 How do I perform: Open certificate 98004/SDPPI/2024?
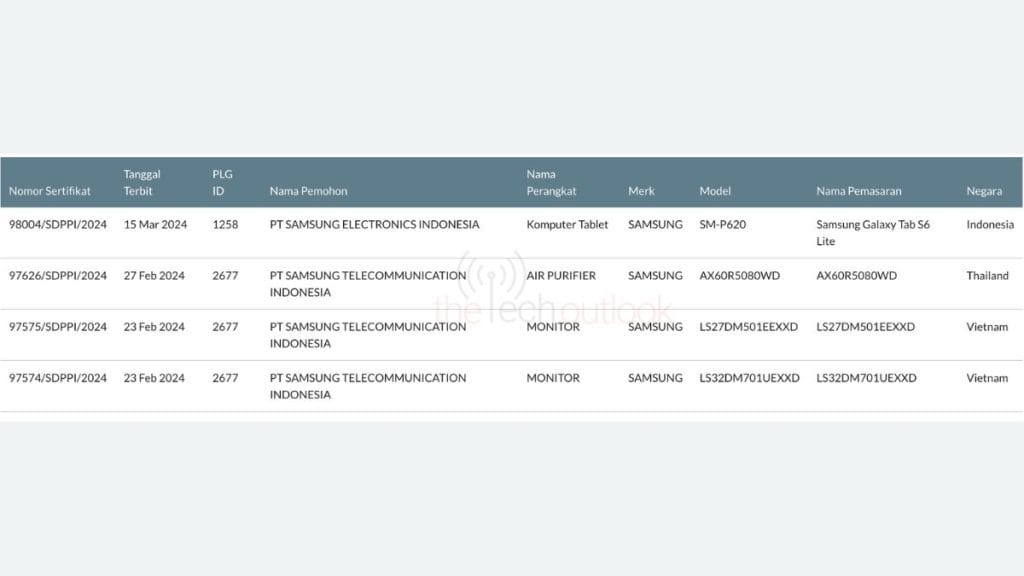(57, 225)
